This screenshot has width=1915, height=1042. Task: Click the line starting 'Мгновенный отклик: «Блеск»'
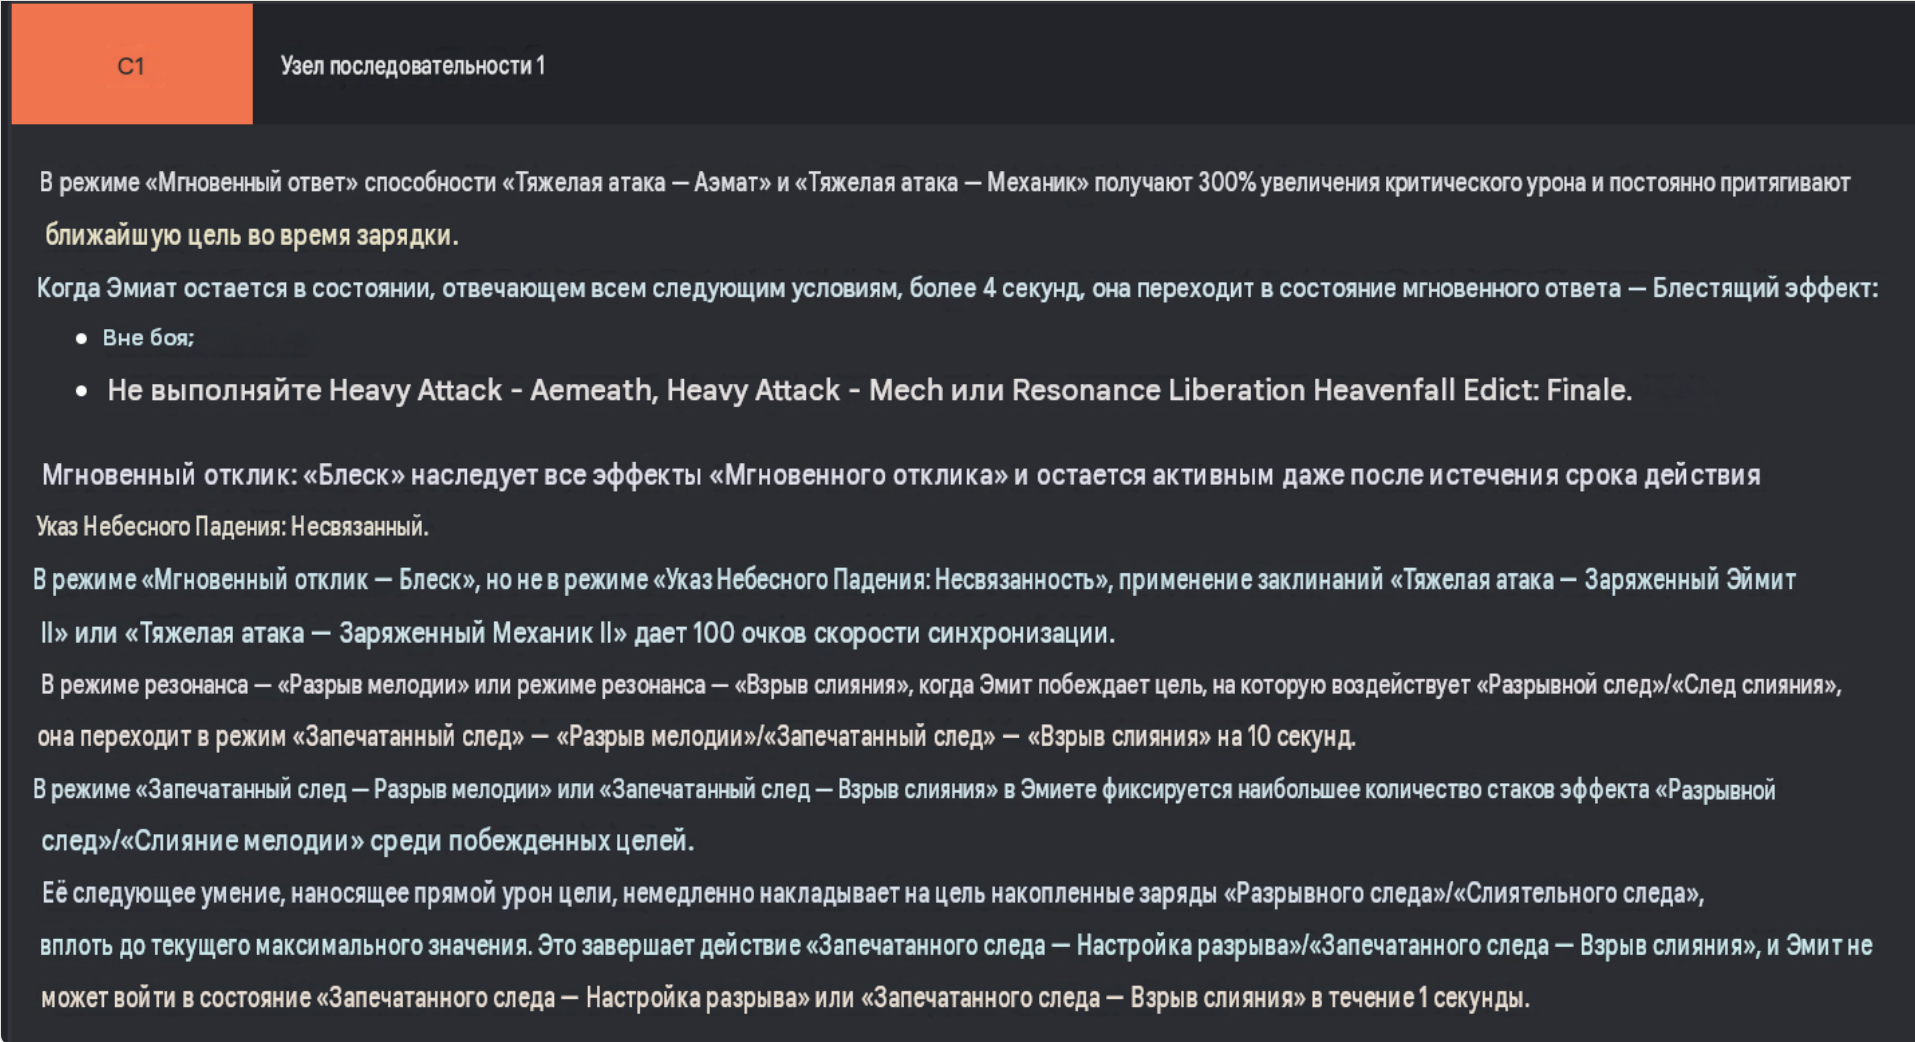pyautogui.click(x=901, y=475)
